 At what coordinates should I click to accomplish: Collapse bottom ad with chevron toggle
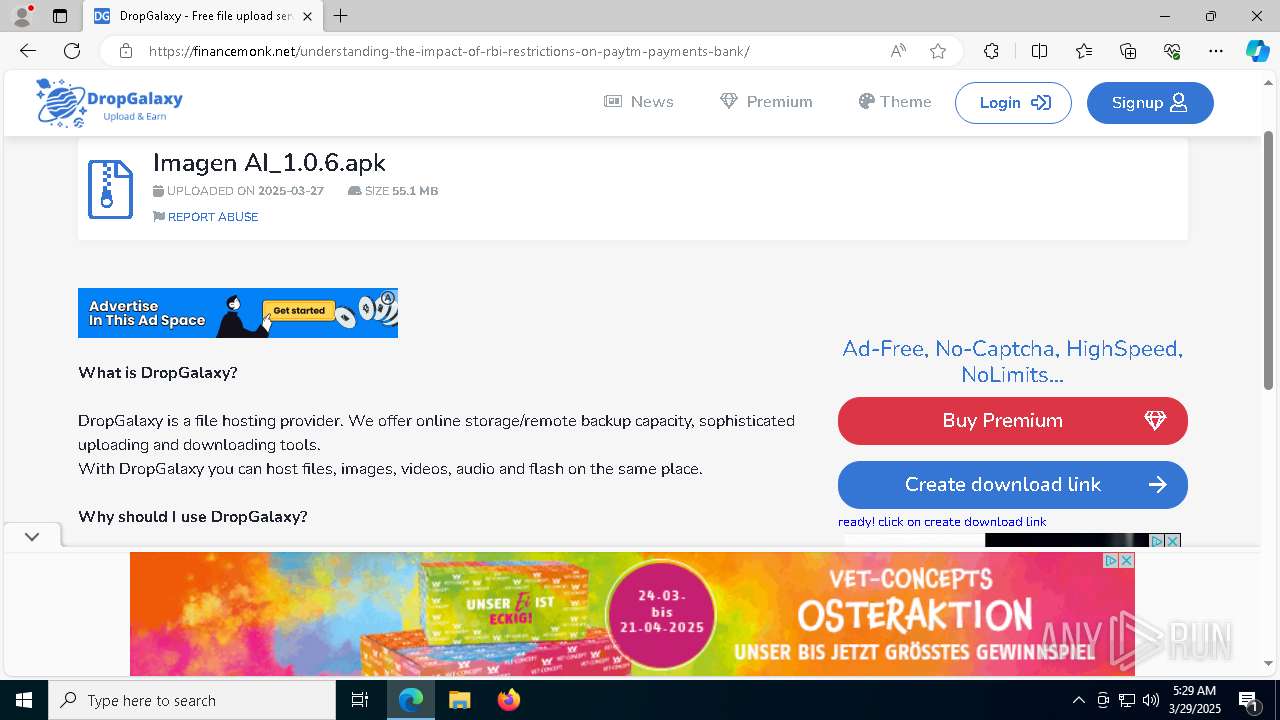coord(32,537)
